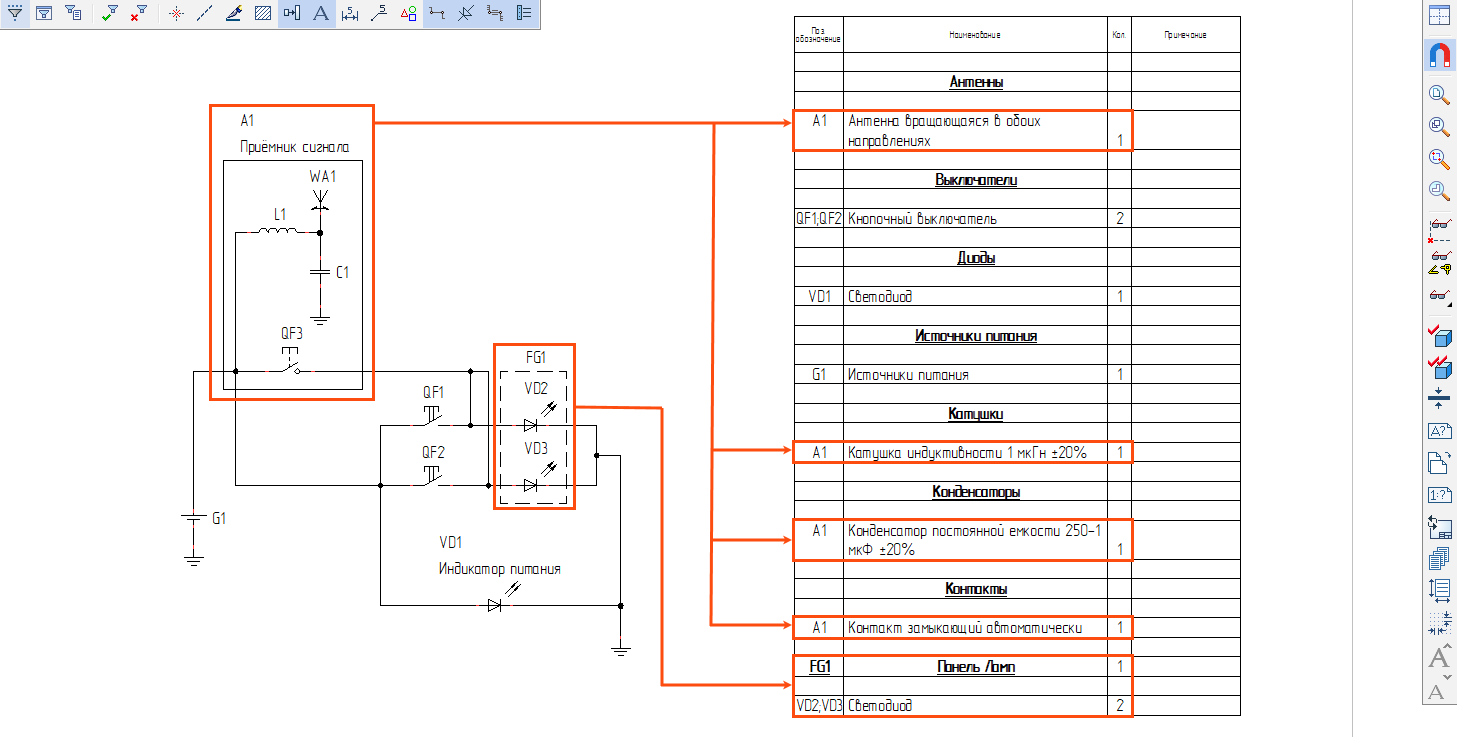Click the filter with red cross icon
The image size is (1457, 737).
140,13
